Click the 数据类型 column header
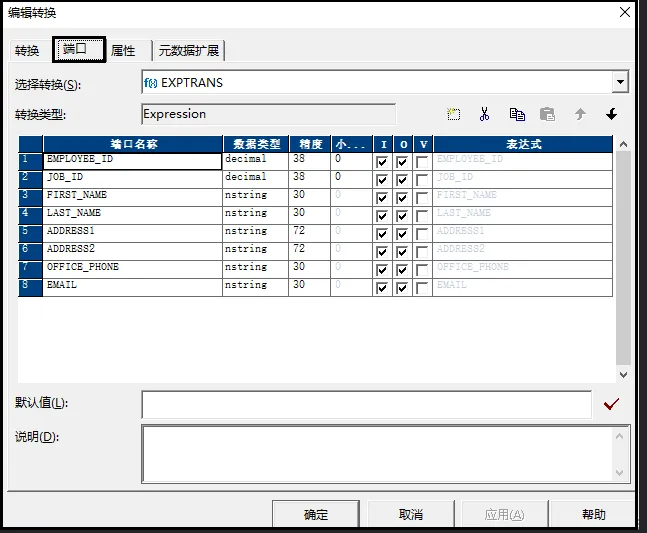647x533 pixels. [x=256, y=144]
